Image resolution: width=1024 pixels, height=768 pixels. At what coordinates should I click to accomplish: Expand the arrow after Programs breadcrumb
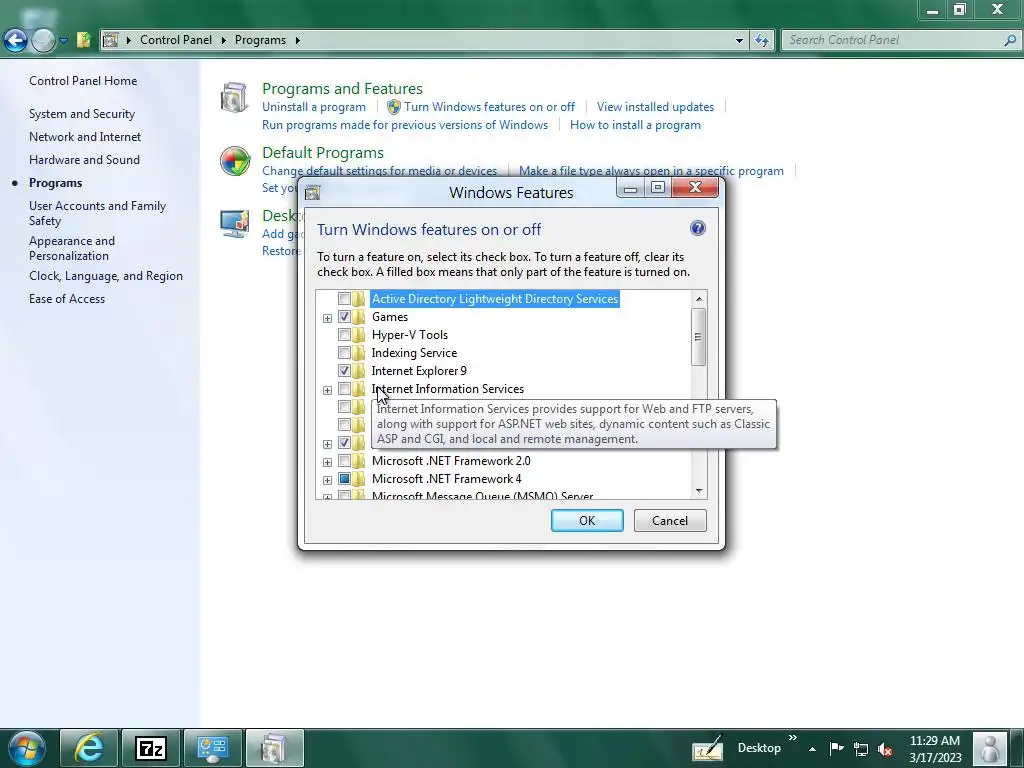(298, 40)
